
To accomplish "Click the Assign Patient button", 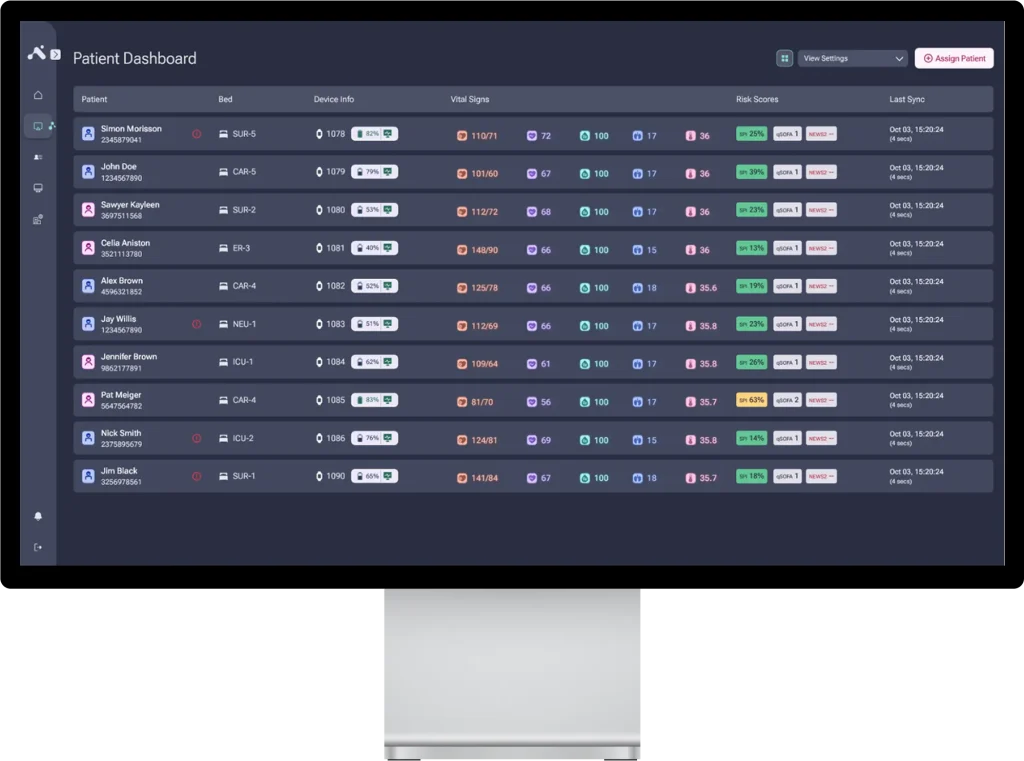I will (x=954, y=59).
